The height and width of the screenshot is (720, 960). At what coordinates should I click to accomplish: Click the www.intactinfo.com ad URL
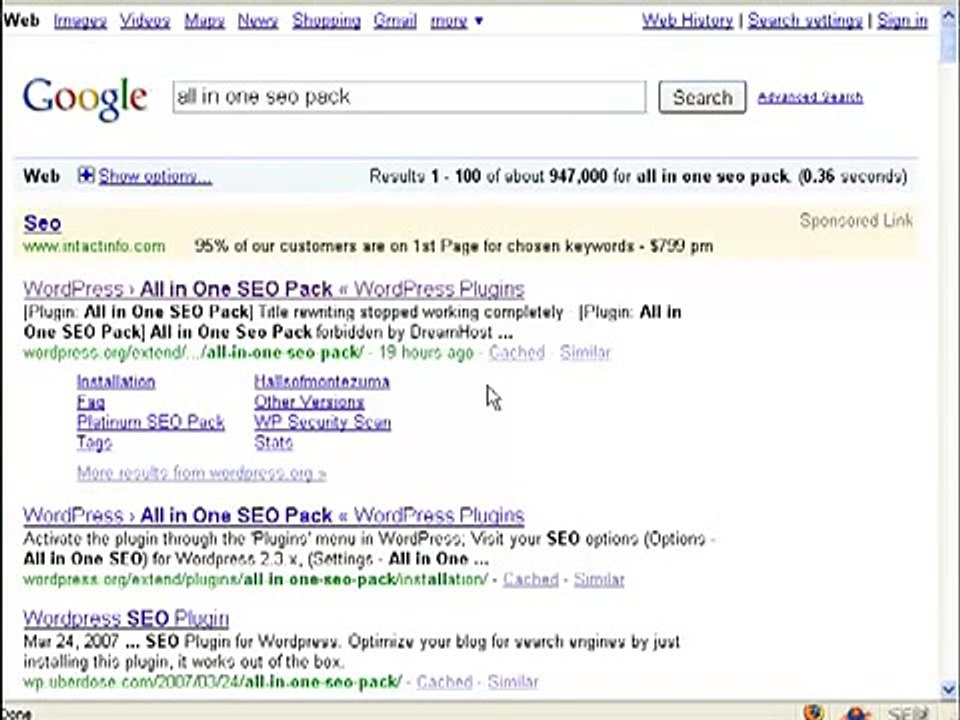click(94, 247)
